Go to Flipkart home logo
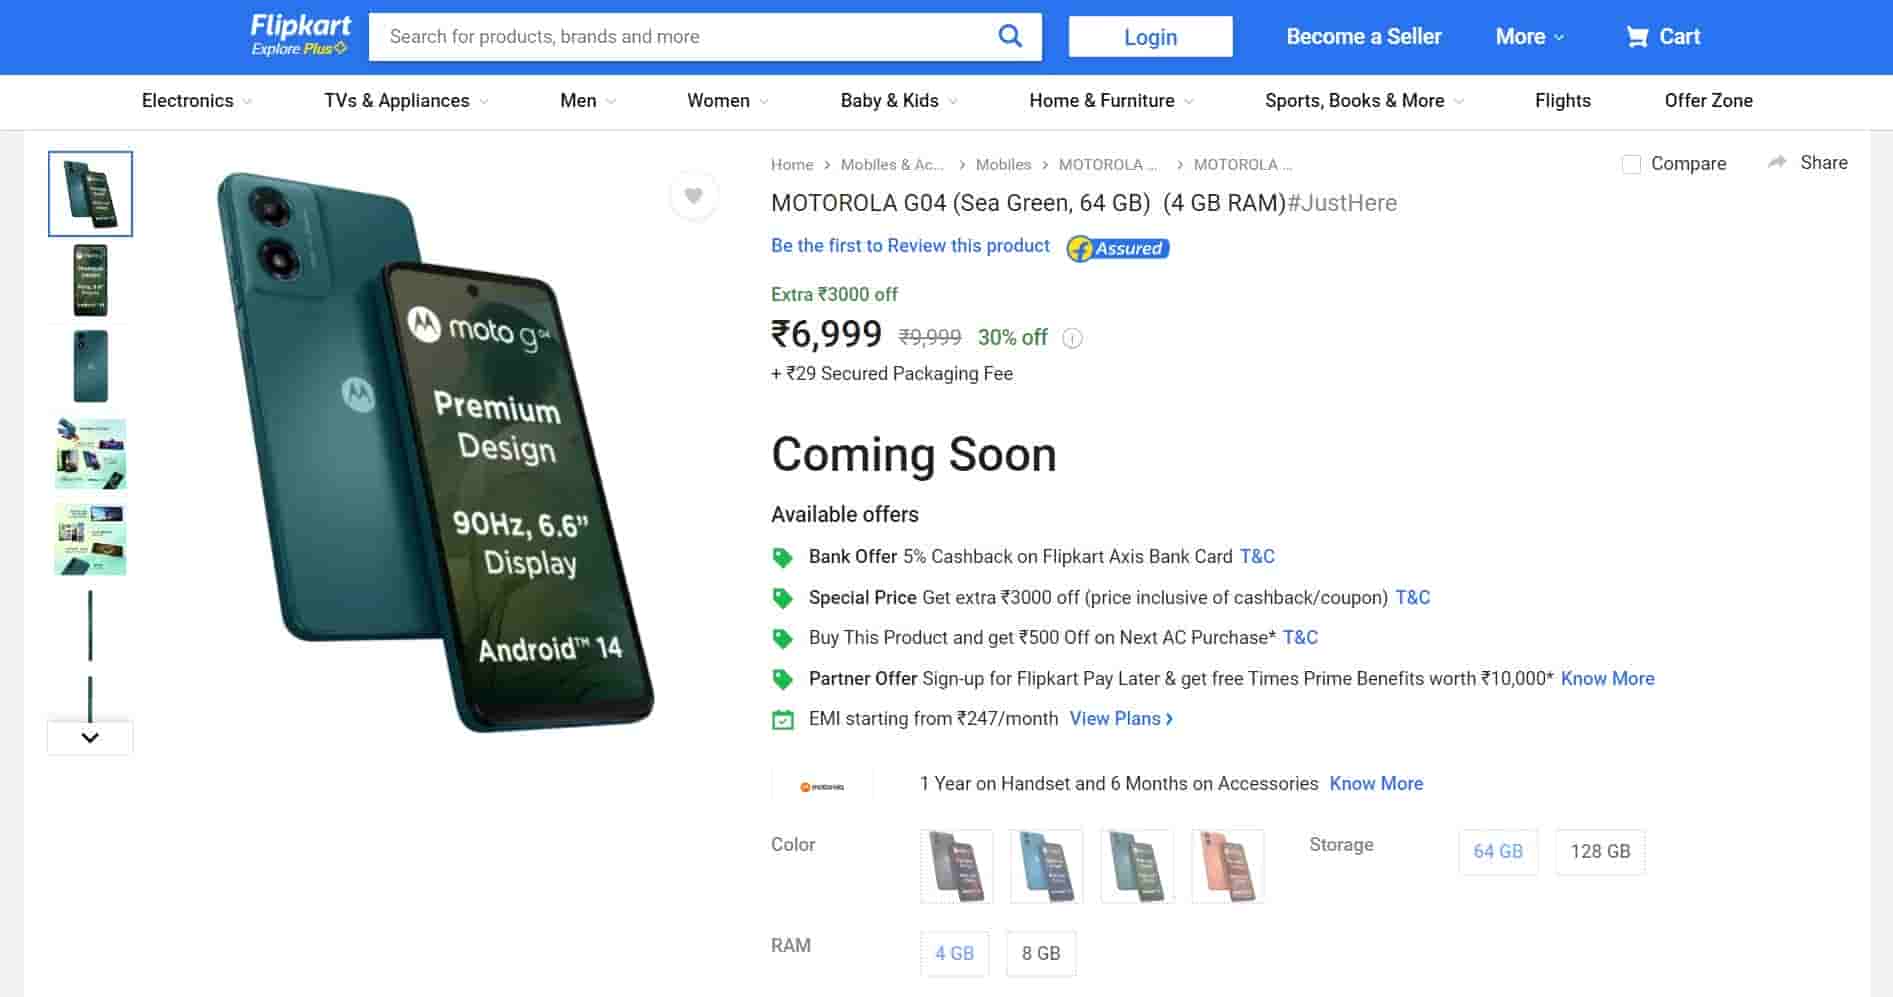Viewport: 1893px width, 997px height. [300, 35]
